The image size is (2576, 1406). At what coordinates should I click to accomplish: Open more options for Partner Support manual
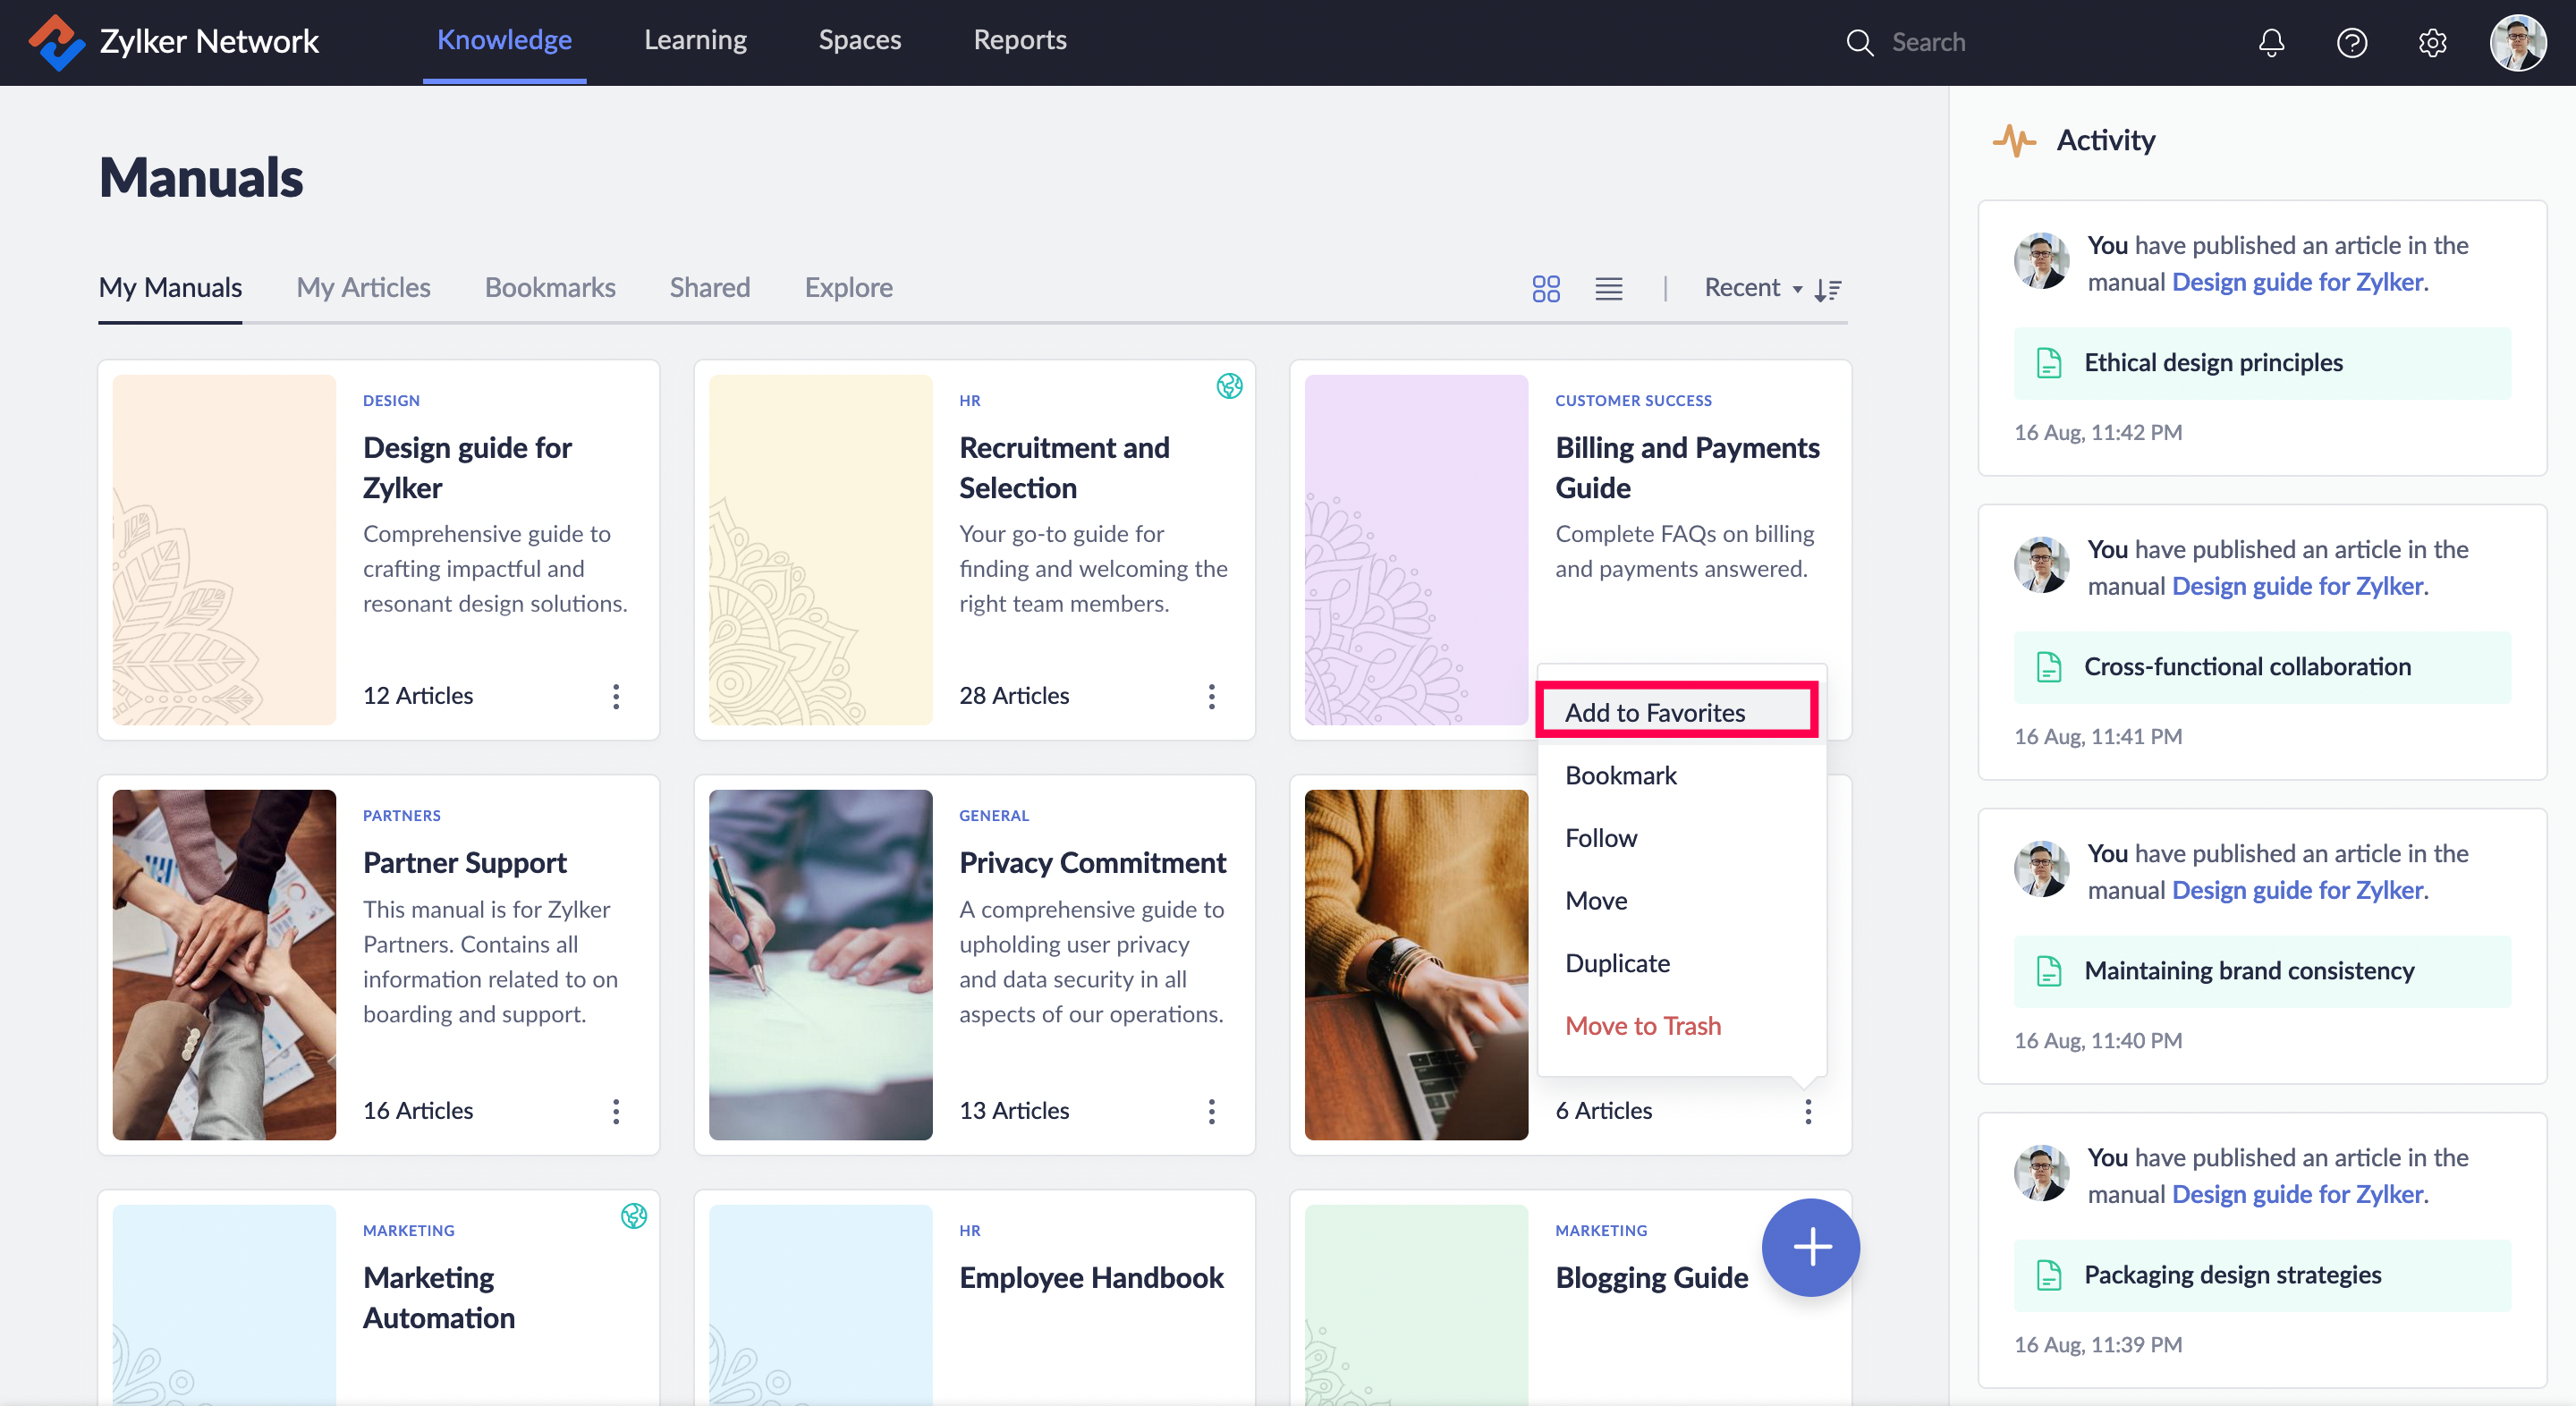point(616,1111)
